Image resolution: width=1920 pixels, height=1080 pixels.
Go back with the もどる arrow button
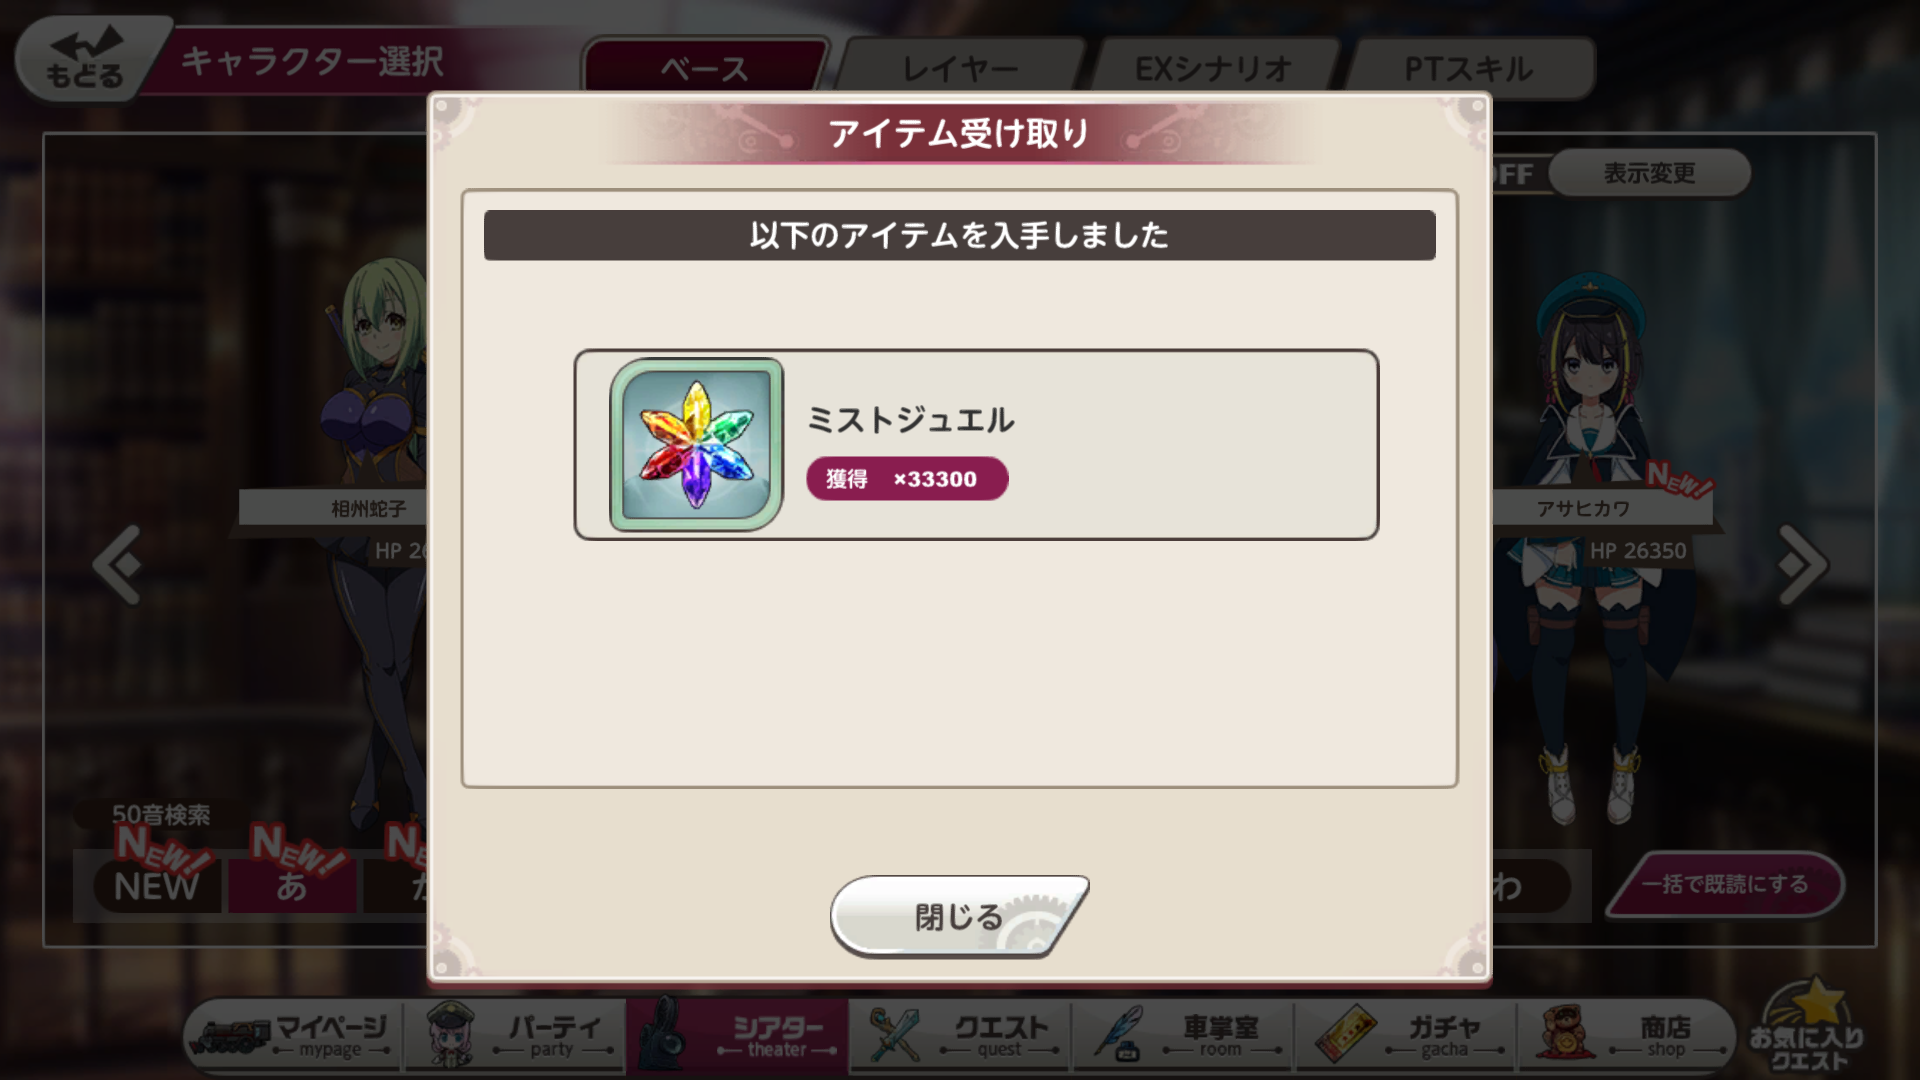coord(88,60)
